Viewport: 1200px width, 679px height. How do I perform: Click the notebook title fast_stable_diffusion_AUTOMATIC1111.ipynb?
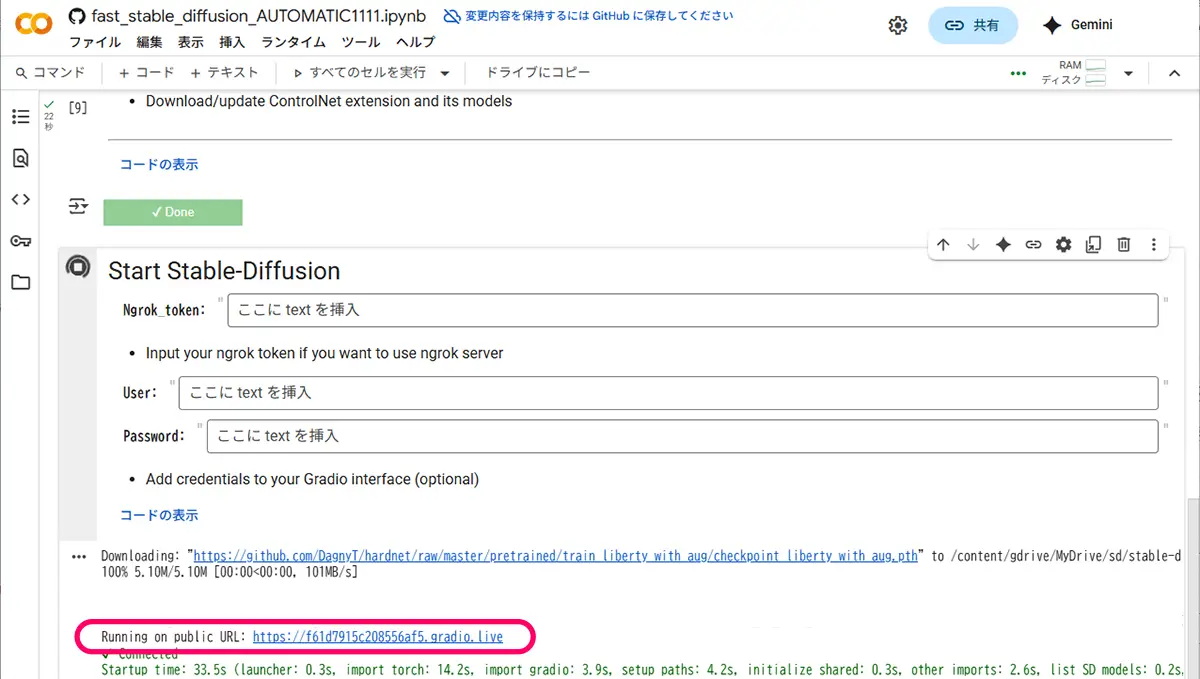click(260, 17)
